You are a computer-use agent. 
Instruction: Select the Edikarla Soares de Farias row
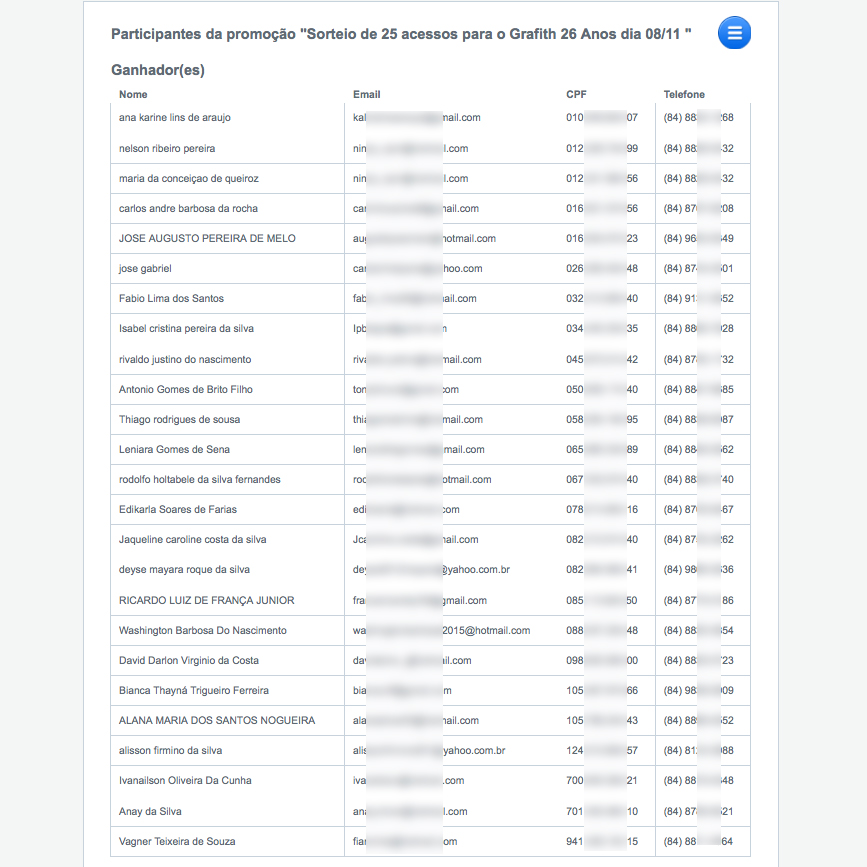[x=178, y=510]
